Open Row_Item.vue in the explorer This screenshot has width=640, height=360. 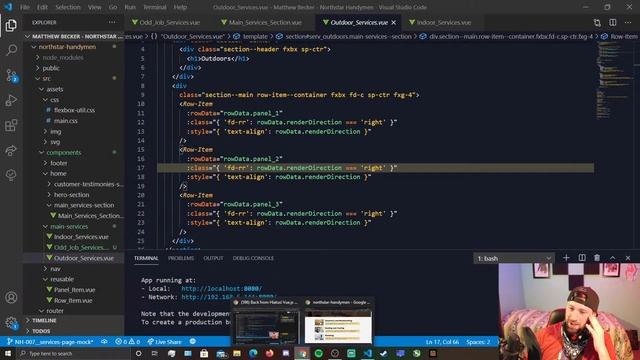point(73,300)
